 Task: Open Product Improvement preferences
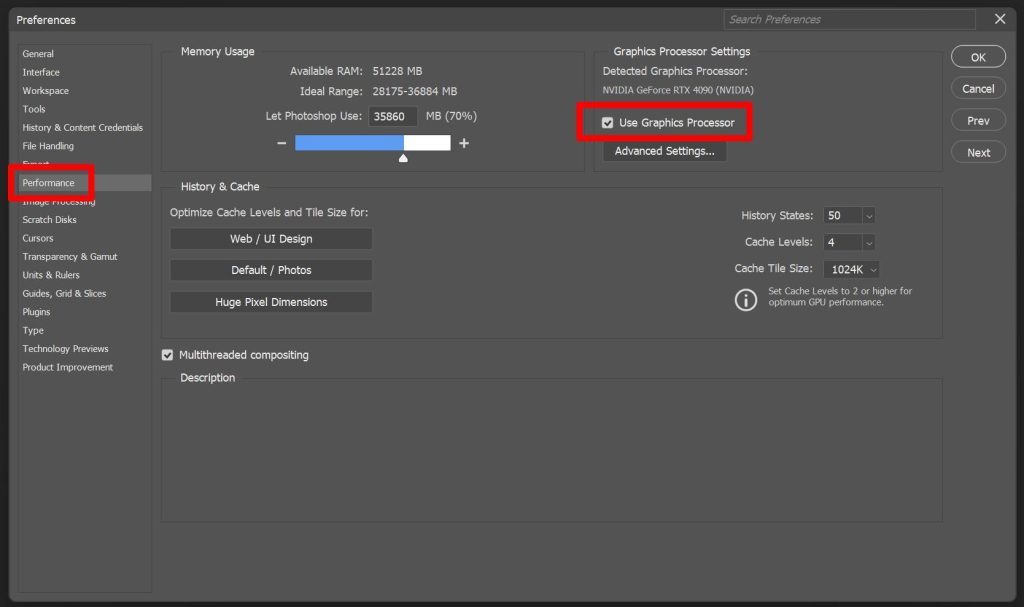coord(67,367)
